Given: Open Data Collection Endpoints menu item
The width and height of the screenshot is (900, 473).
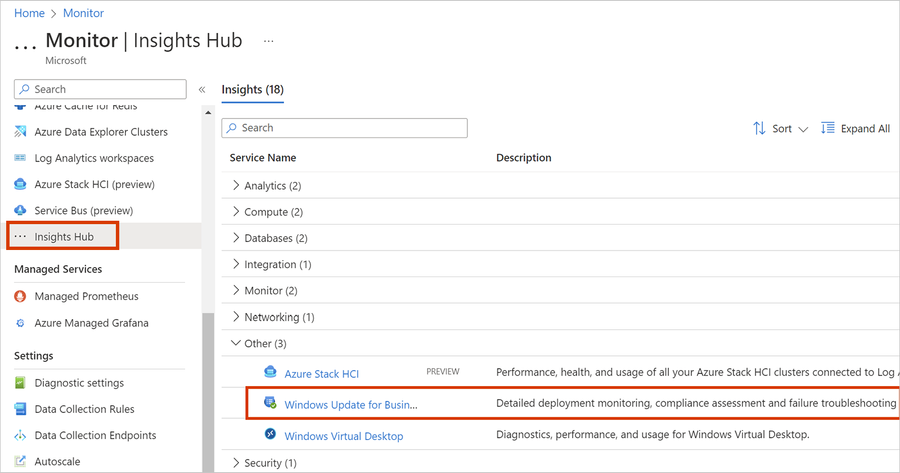Looking at the screenshot, I should click(x=95, y=436).
